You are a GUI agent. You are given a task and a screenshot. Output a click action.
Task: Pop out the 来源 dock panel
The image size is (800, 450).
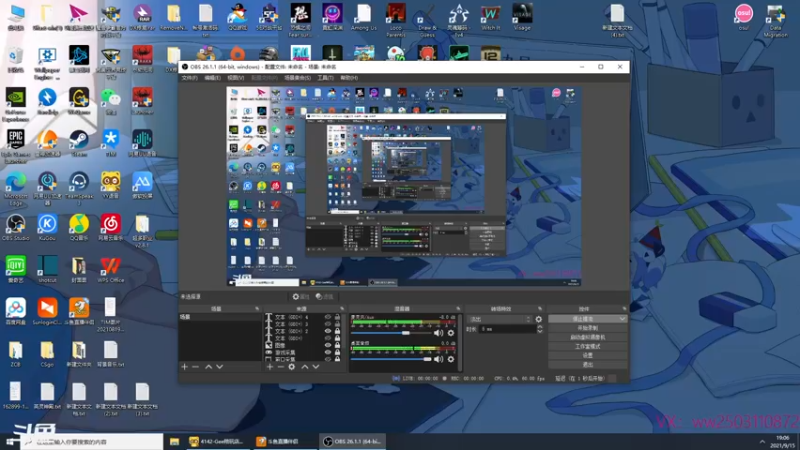342,309
